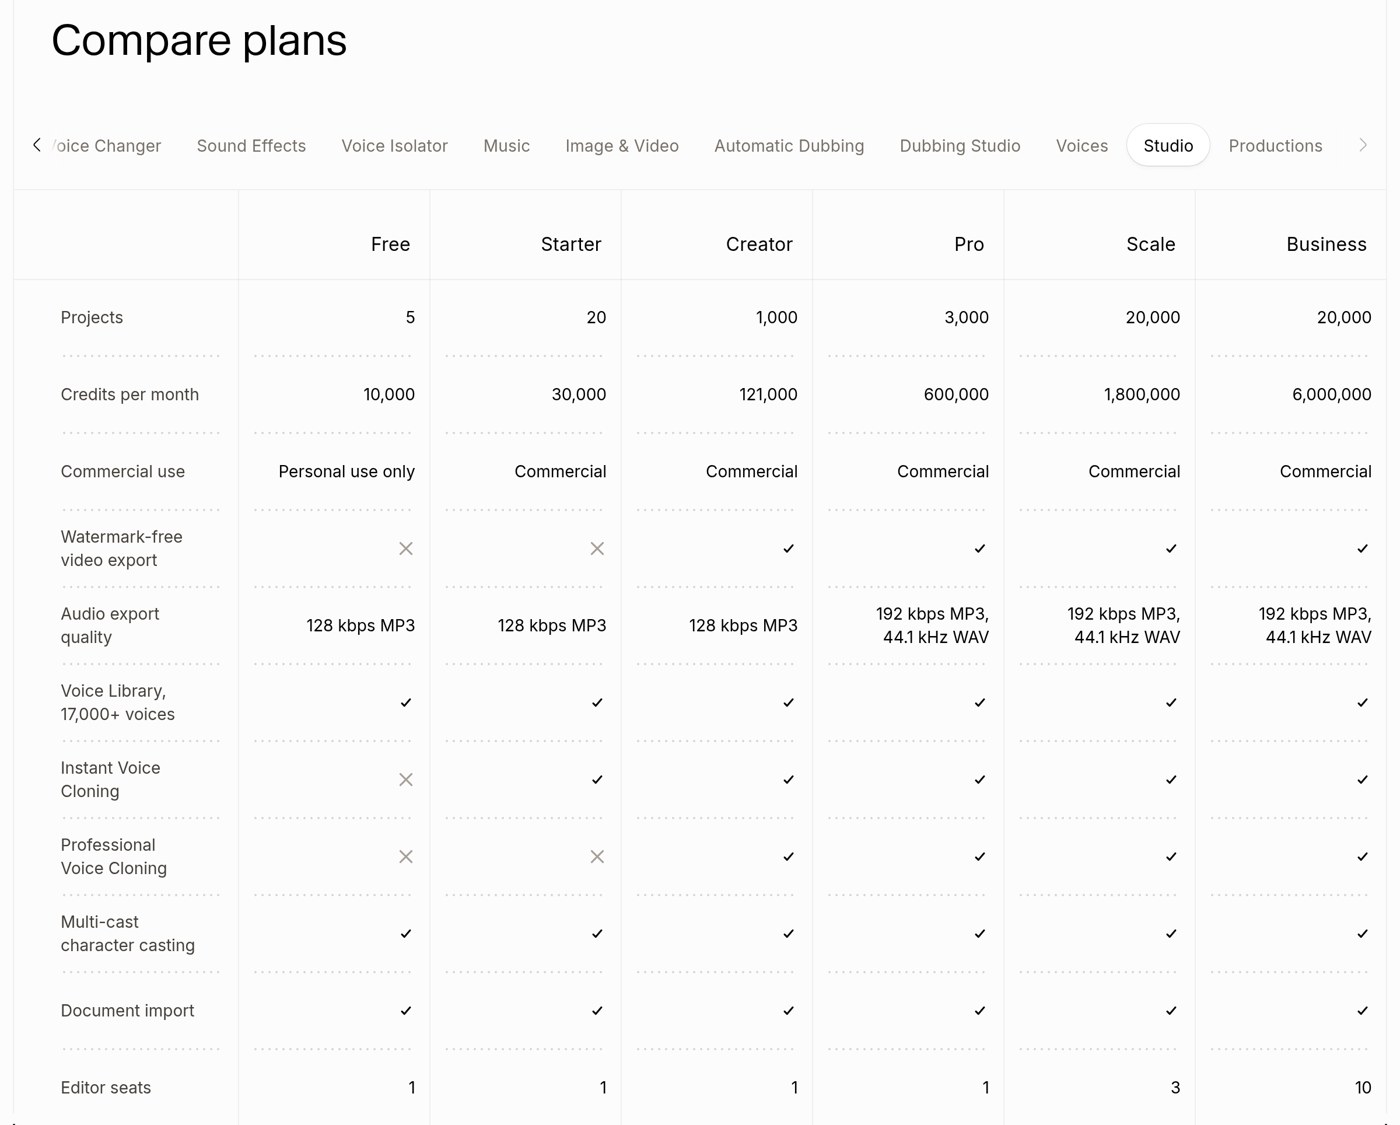Image resolution: width=1400 pixels, height=1125 pixels.
Task: Switch to the Voice Changer tab
Action: point(106,146)
